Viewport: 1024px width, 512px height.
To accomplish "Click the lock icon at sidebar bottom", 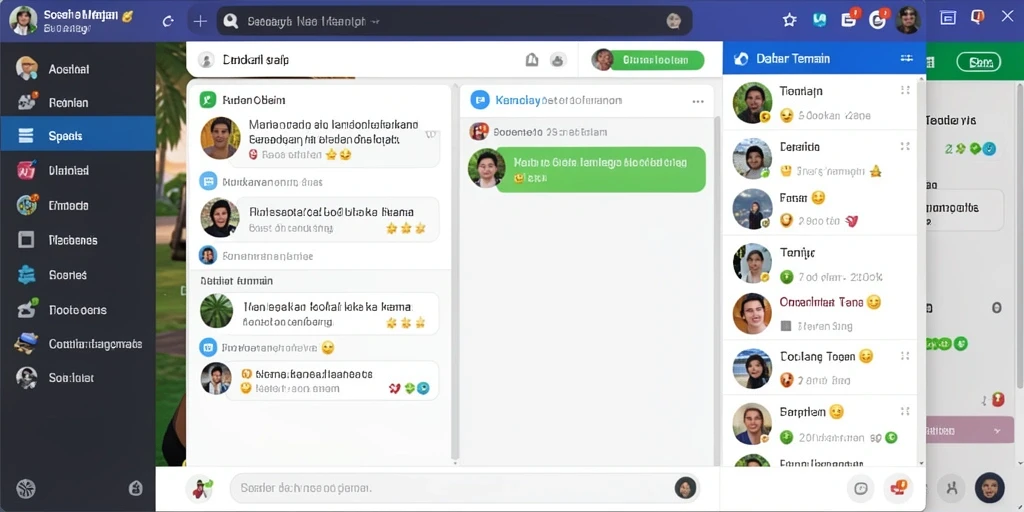I will coord(136,487).
